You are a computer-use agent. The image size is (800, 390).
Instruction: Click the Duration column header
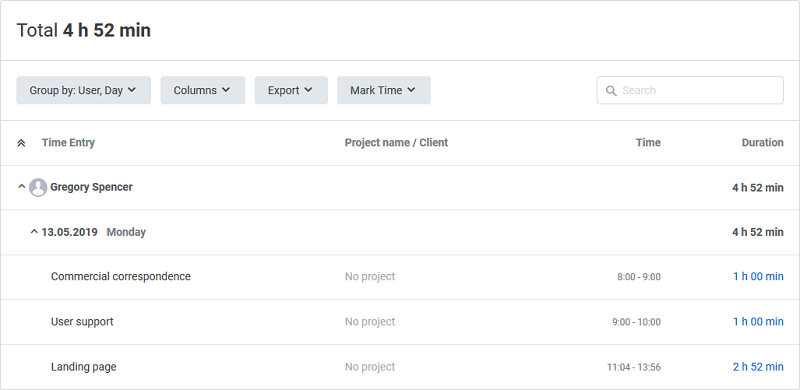(762, 143)
